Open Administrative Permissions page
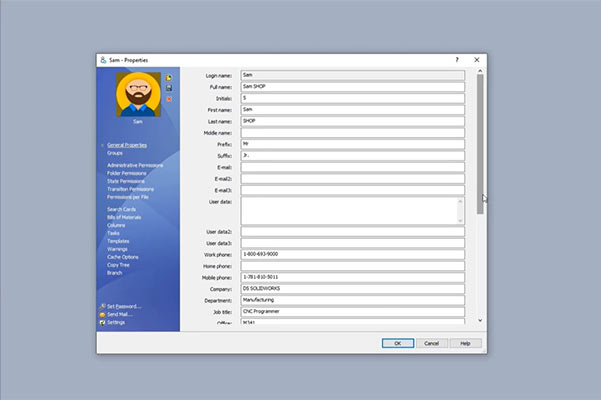The image size is (601, 400). 135,165
